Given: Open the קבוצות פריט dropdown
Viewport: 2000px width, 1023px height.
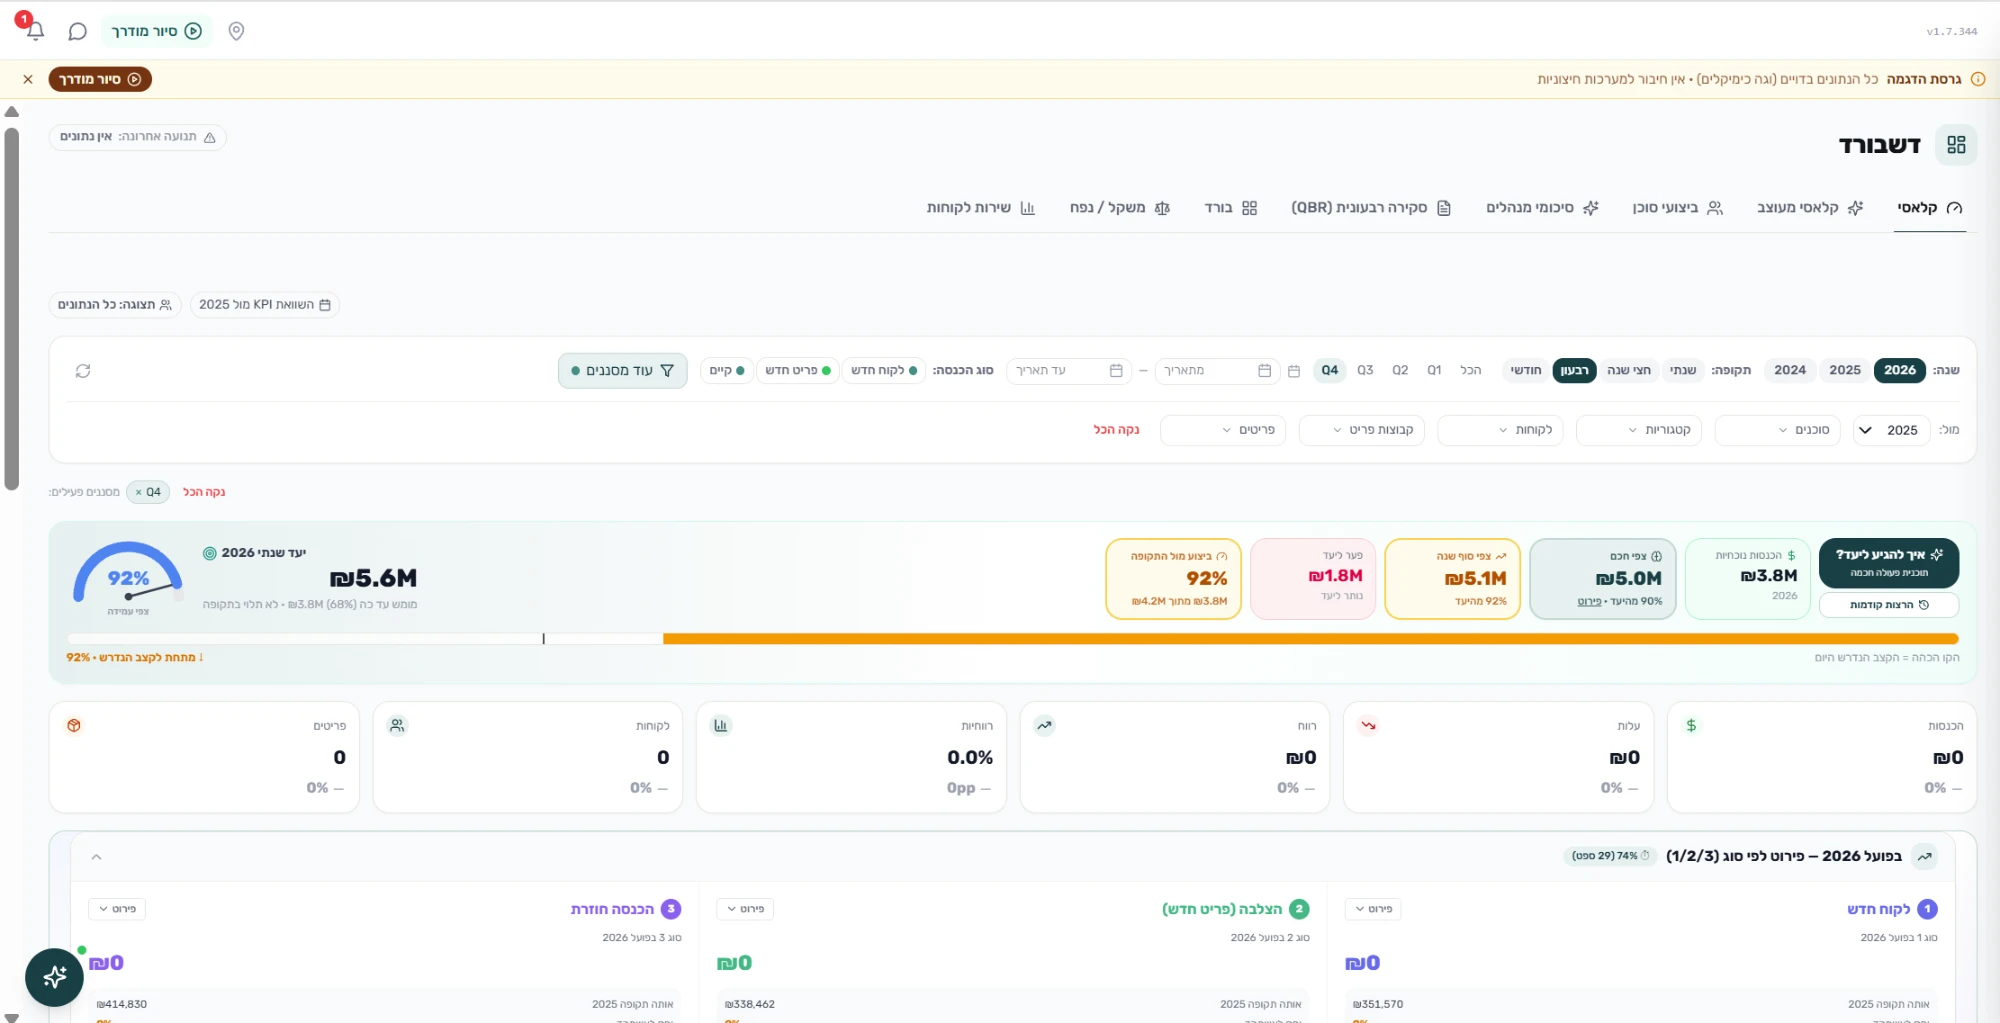Looking at the screenshot, I should click(x=1361, y=430).
